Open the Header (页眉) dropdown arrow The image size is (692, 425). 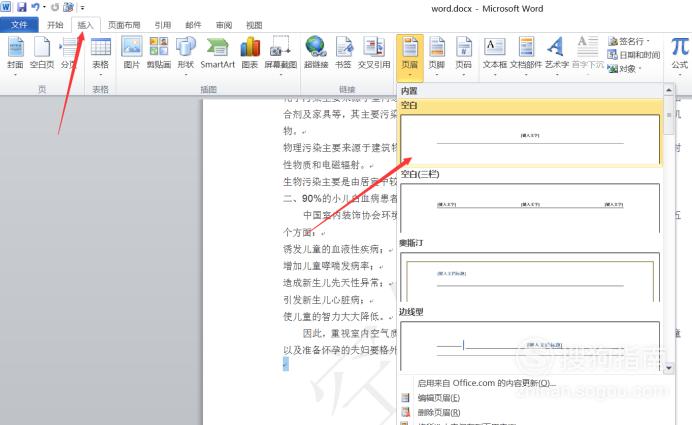(x=410, y=75)
